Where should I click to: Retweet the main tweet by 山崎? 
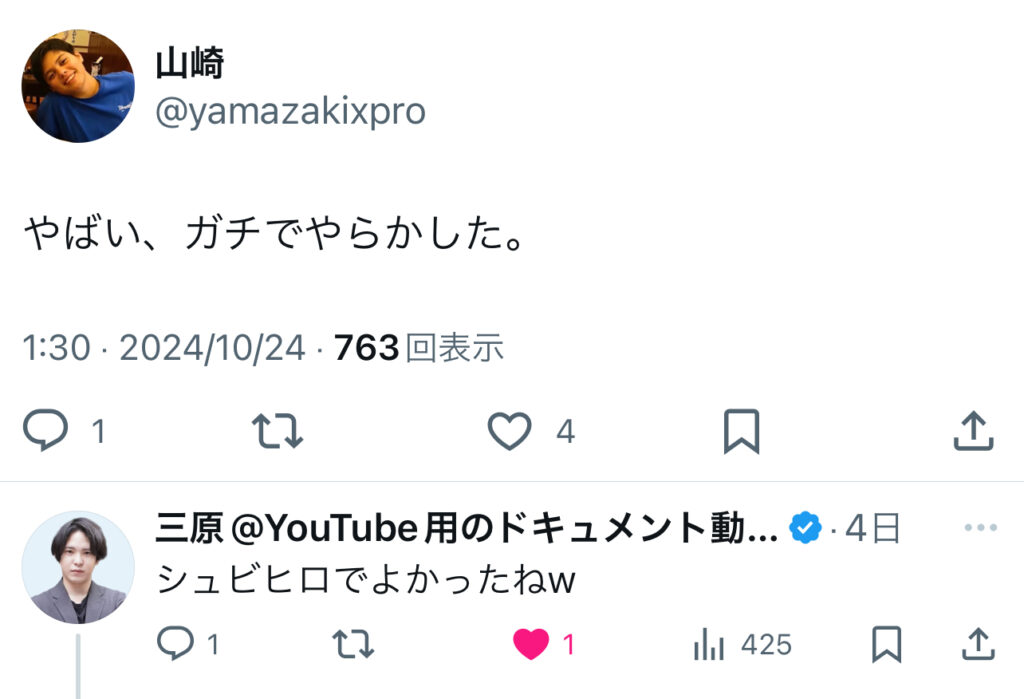click(x=278, y=431)
